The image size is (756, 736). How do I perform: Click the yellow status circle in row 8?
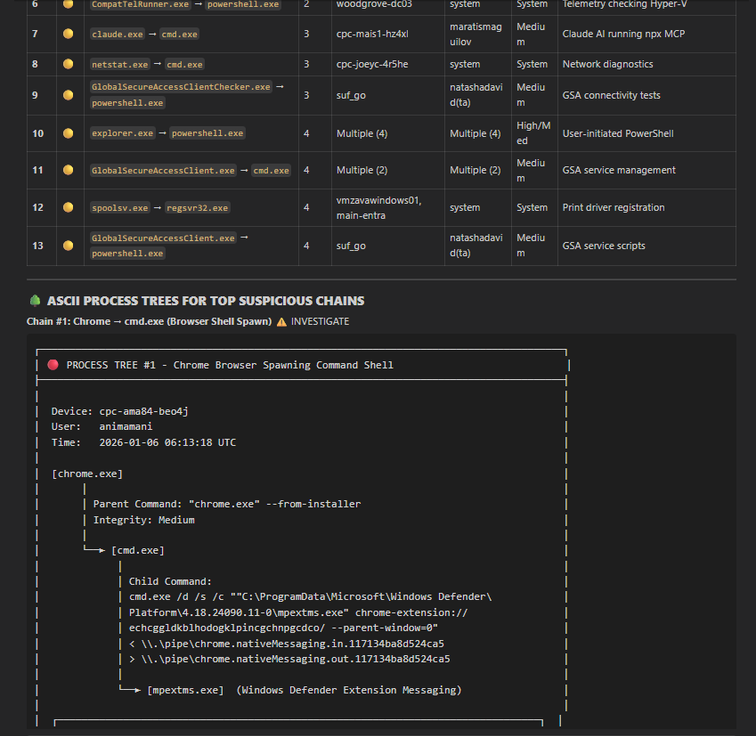tap(68, 64)
